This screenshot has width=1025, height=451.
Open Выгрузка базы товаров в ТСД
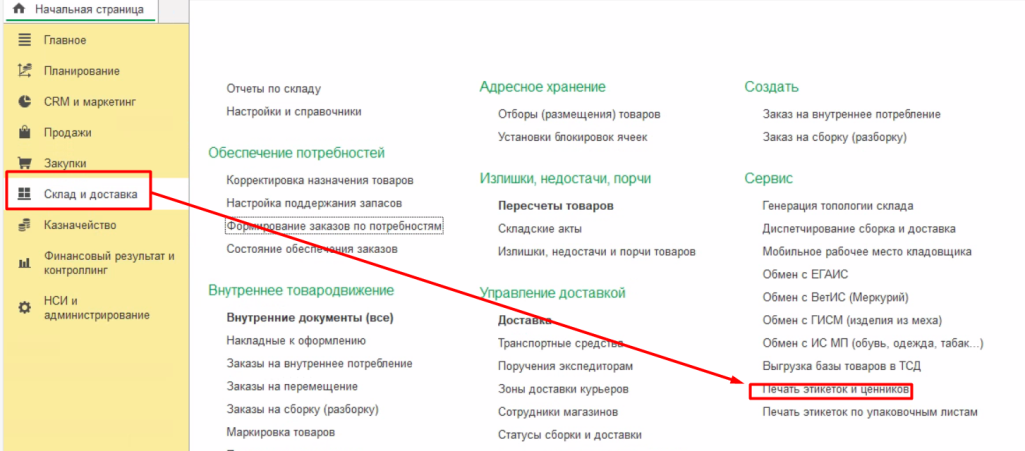pos(842,366)
